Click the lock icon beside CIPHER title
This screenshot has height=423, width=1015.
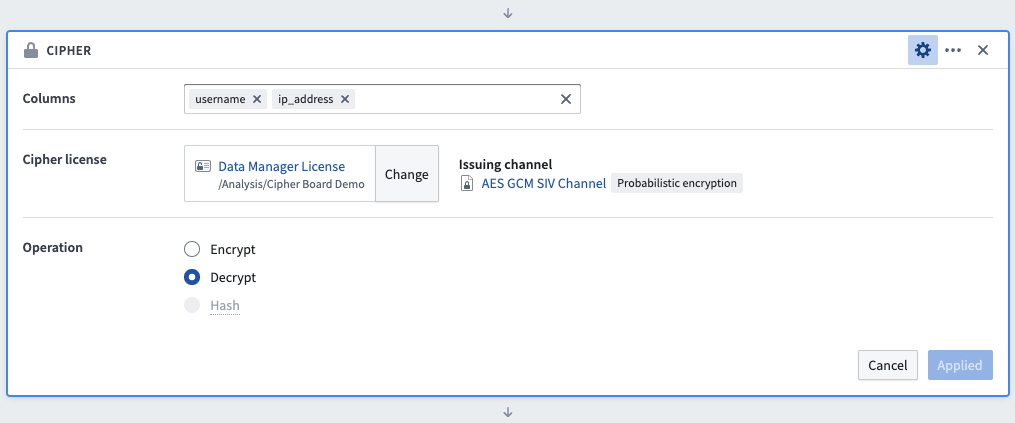[x=30, y=50]
